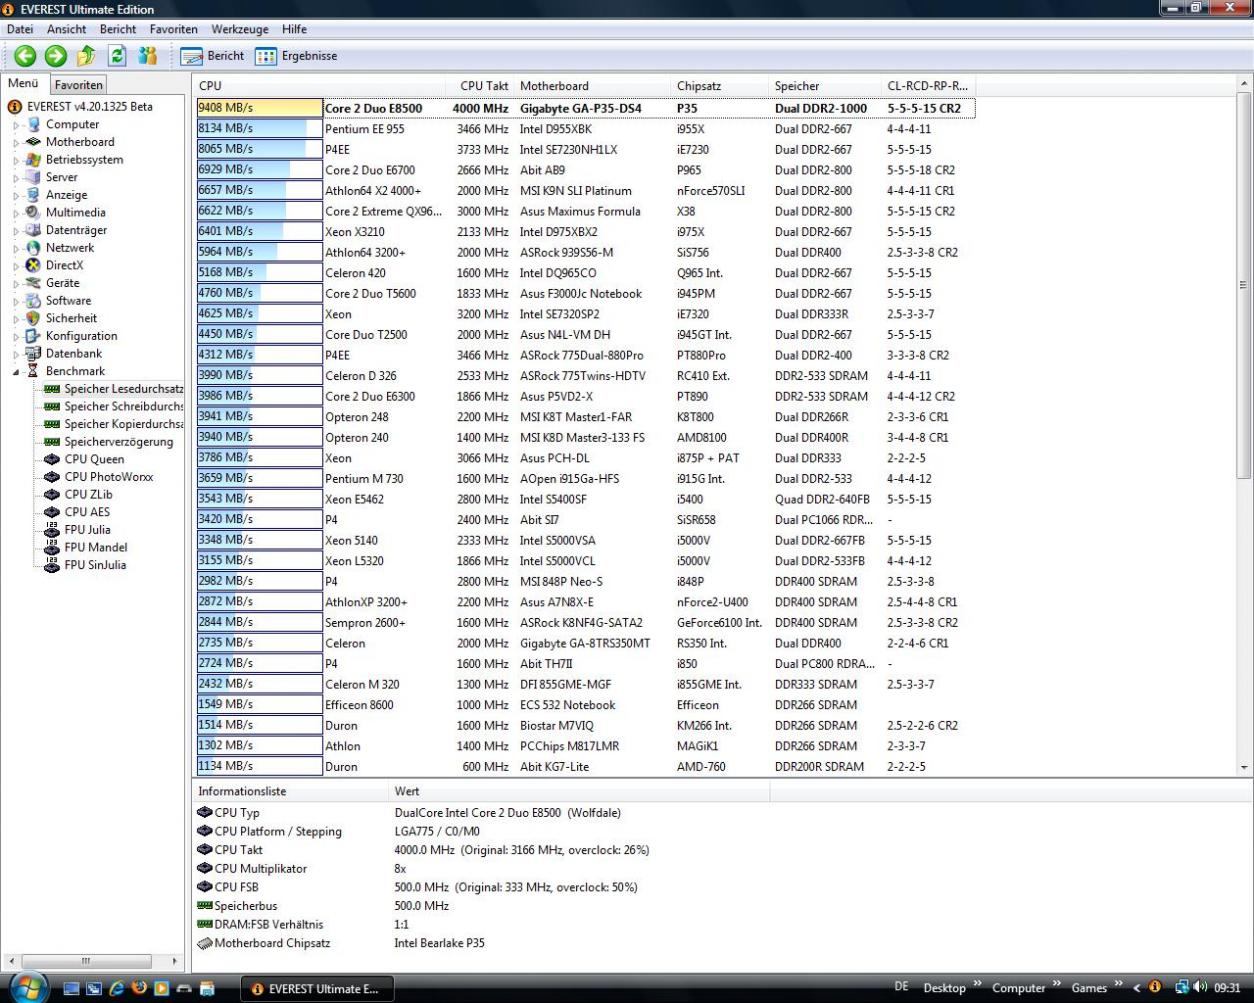Sort by the Motherboard column header

593,86
